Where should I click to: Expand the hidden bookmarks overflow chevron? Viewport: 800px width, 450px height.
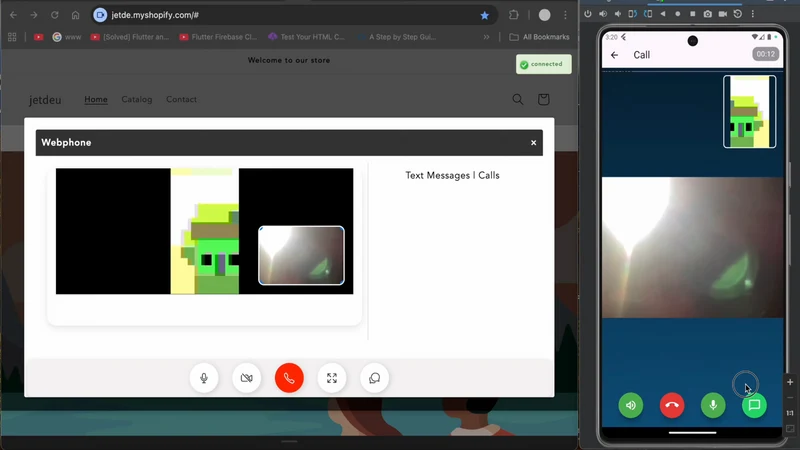click(486, 37)
